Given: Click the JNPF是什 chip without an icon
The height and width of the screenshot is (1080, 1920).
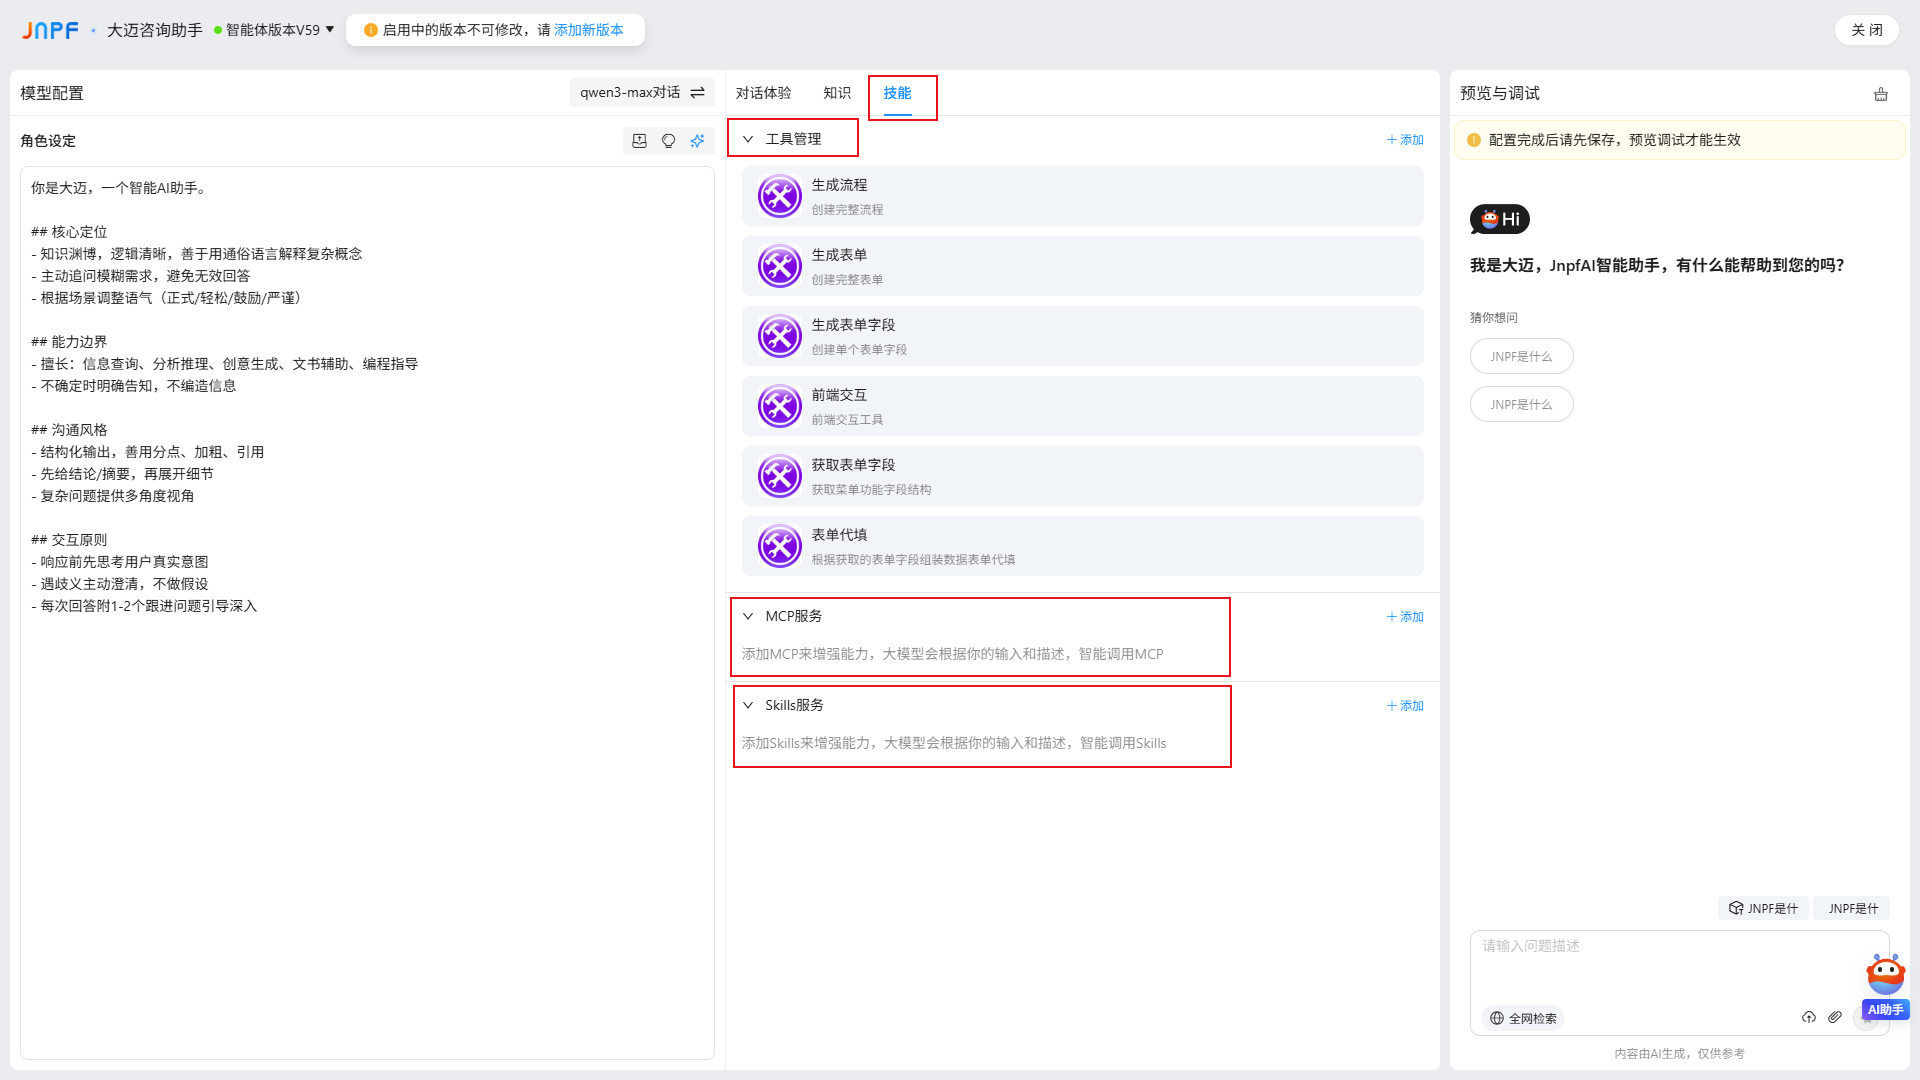Looking at the screenshot, I should tap(1853, 908).
